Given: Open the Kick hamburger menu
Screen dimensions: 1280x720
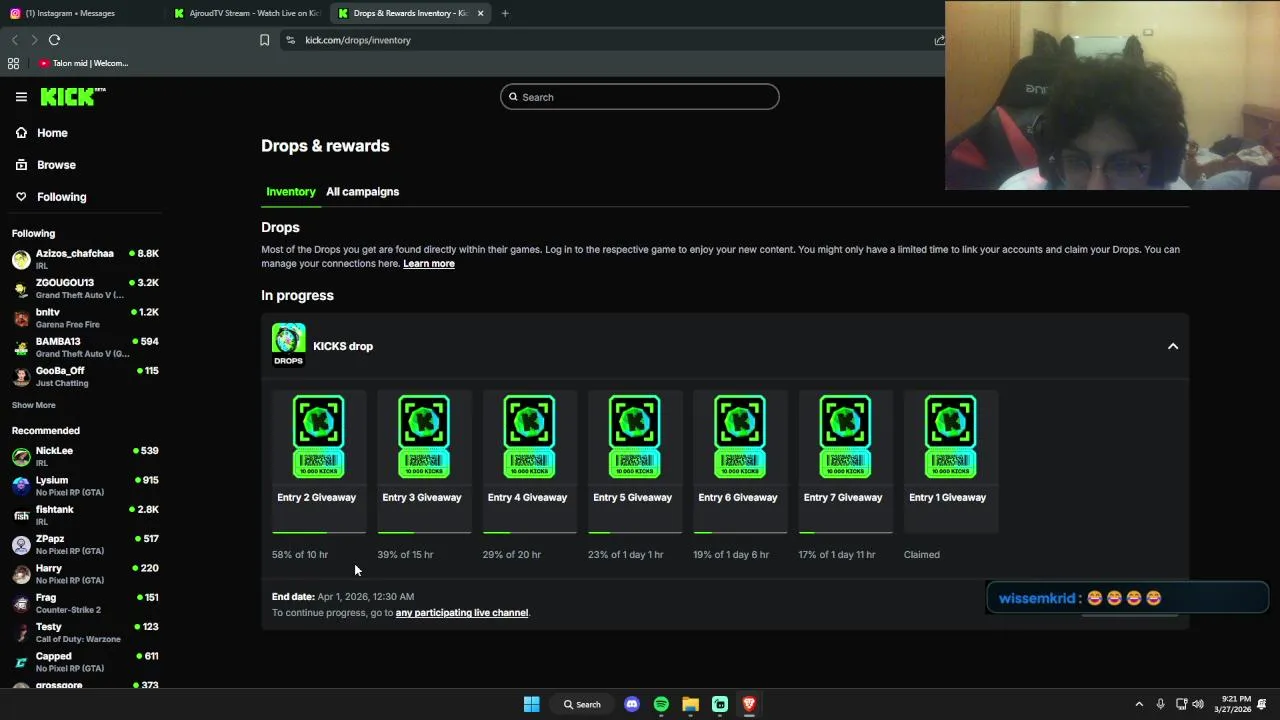Looking at the screenshot, I should point(21,97).
